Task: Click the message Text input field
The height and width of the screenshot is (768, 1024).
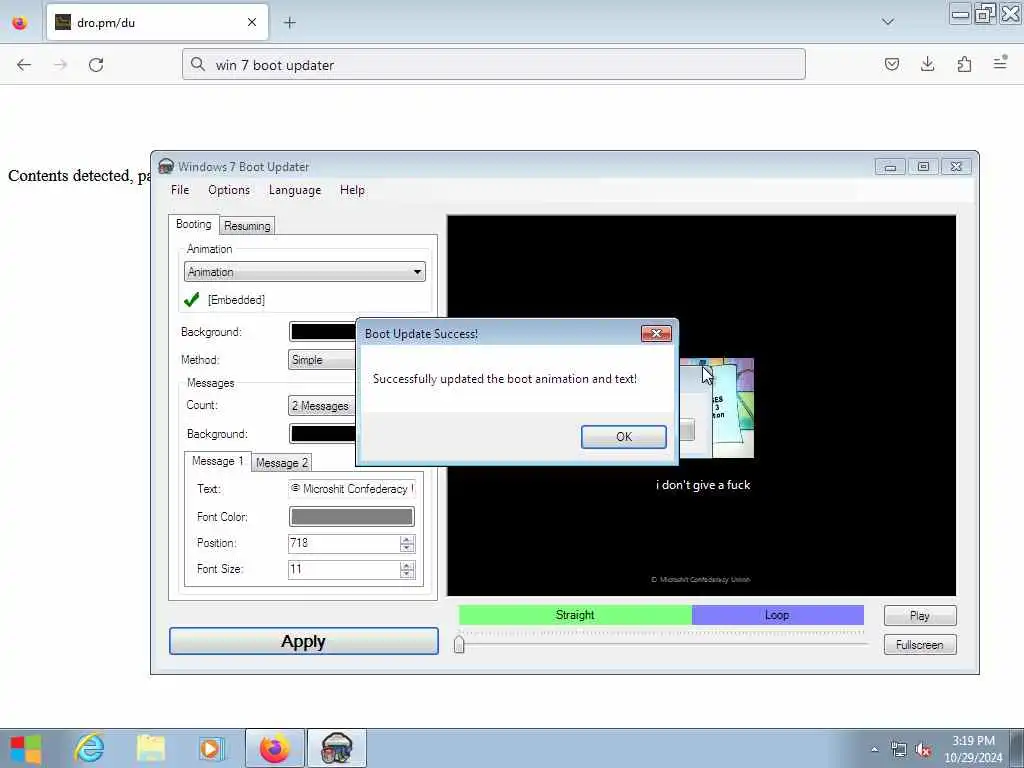Action: pos(352,489)
